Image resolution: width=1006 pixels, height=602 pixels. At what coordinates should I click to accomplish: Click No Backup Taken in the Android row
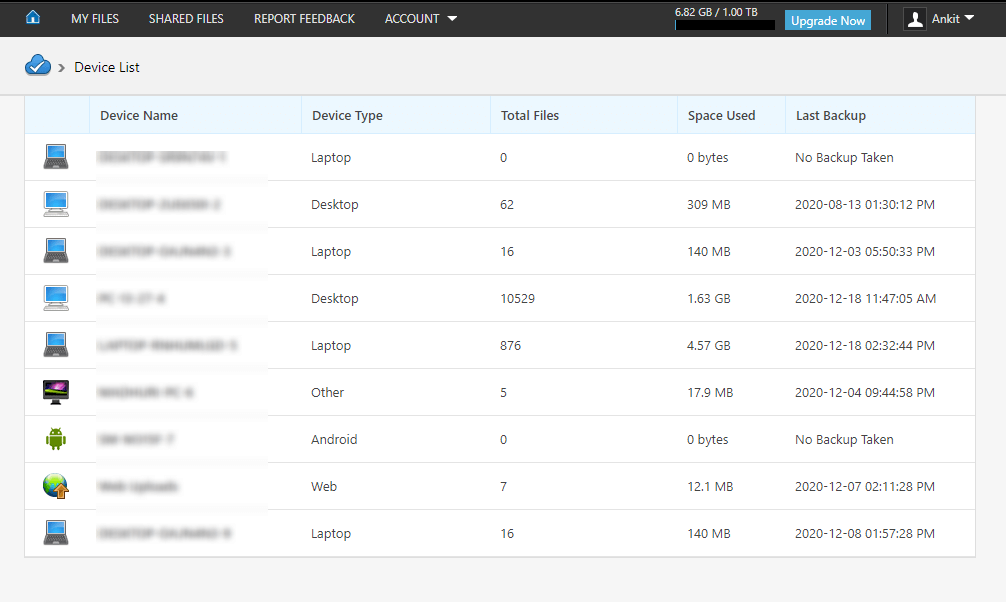pyautogui.click(x=844, y=439)
